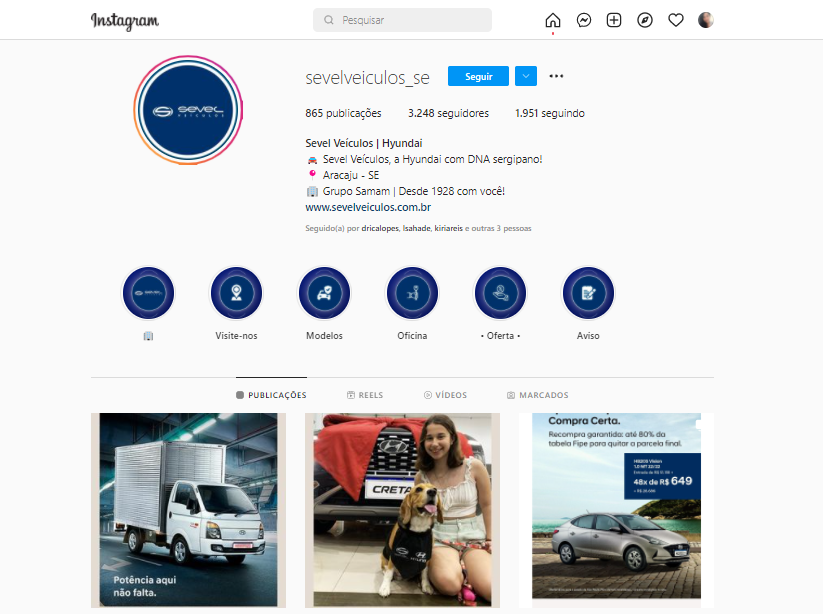823x614 pixels.
Task: Open the Explore compass icon
Action: [x=645, y=20]
